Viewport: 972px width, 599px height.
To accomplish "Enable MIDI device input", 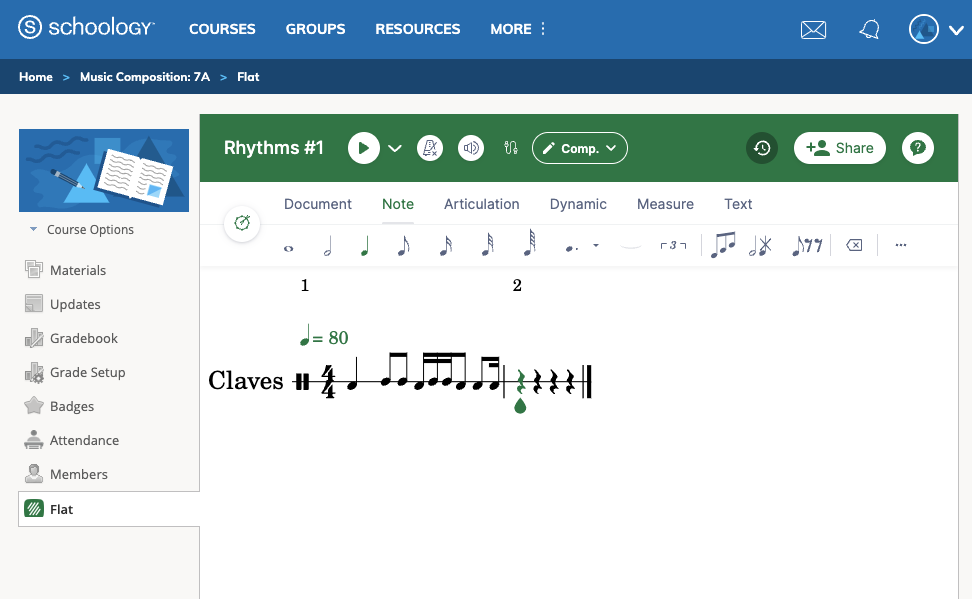I will [x=510, y=148].
